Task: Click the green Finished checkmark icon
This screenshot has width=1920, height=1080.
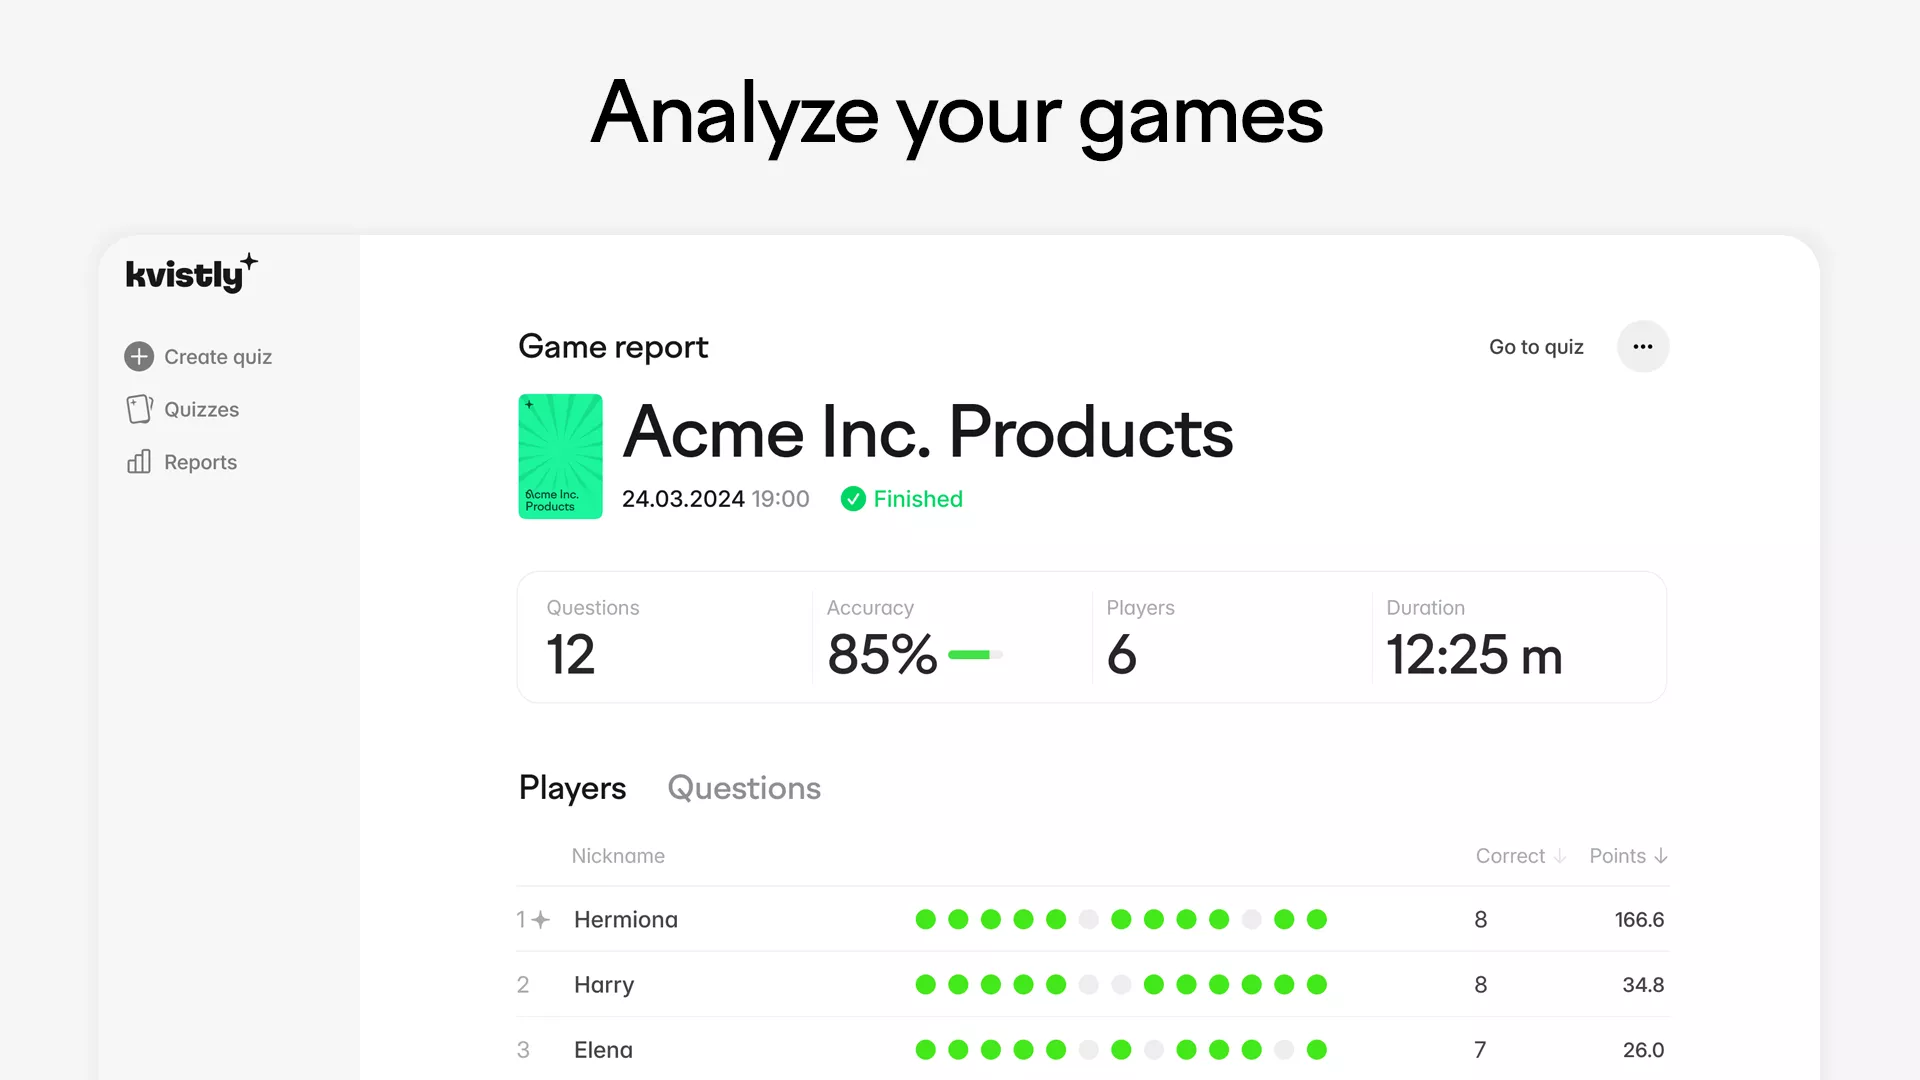Action: 853,499
